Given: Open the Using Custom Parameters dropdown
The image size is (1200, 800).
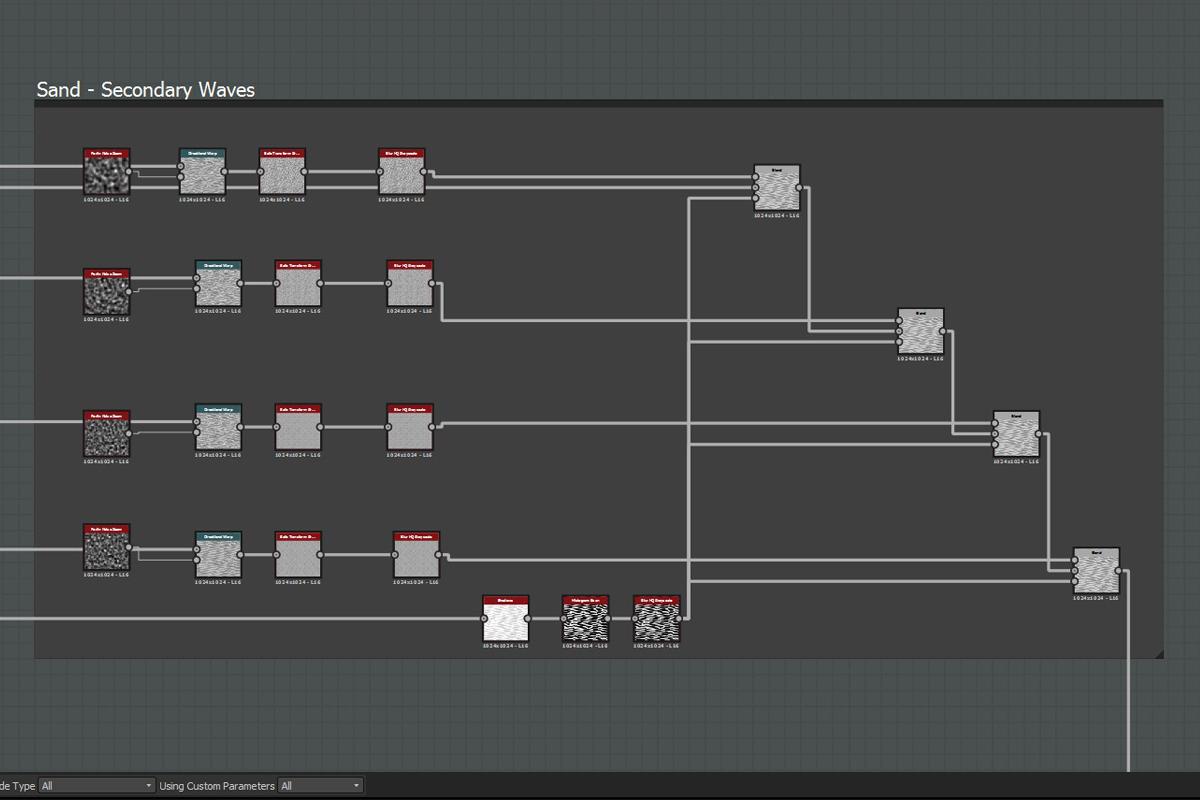Looking at the screenshot, I should [320, 786].
